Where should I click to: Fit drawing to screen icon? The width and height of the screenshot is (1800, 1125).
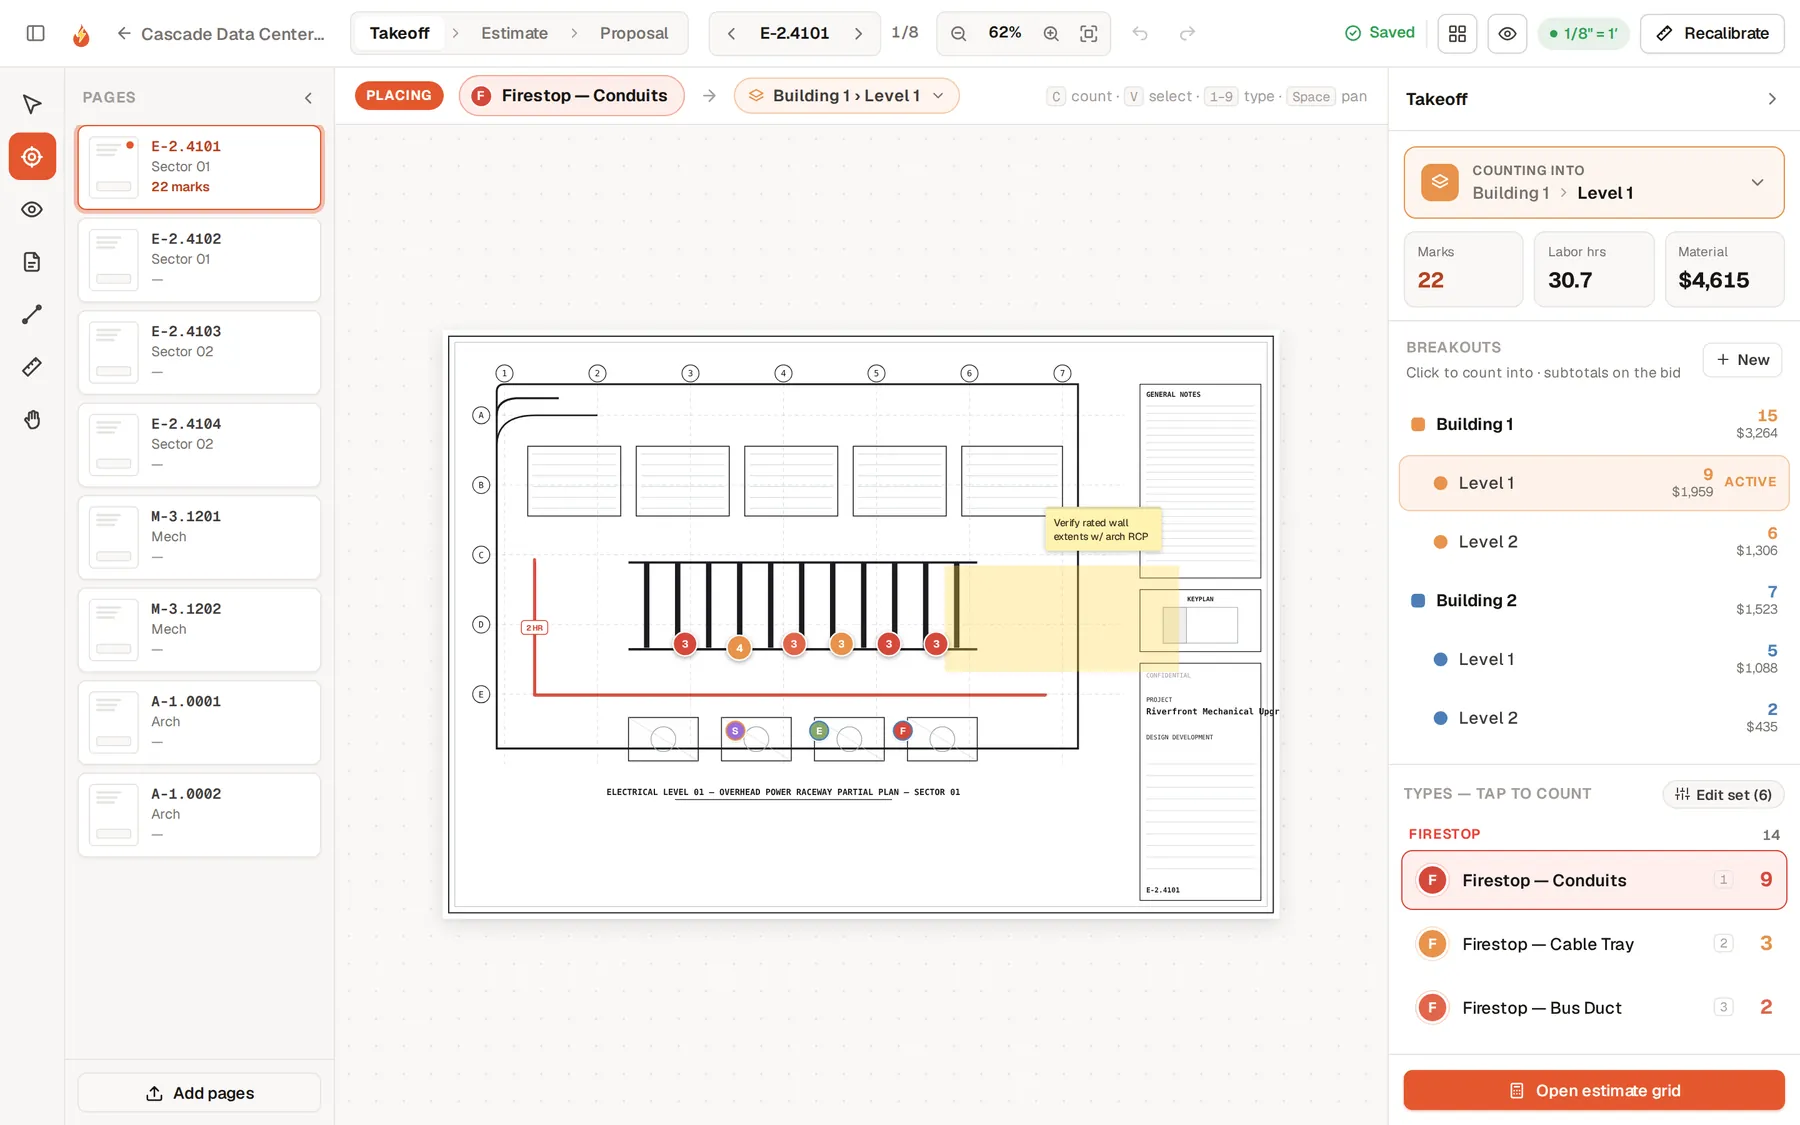tap(1089, 33)
